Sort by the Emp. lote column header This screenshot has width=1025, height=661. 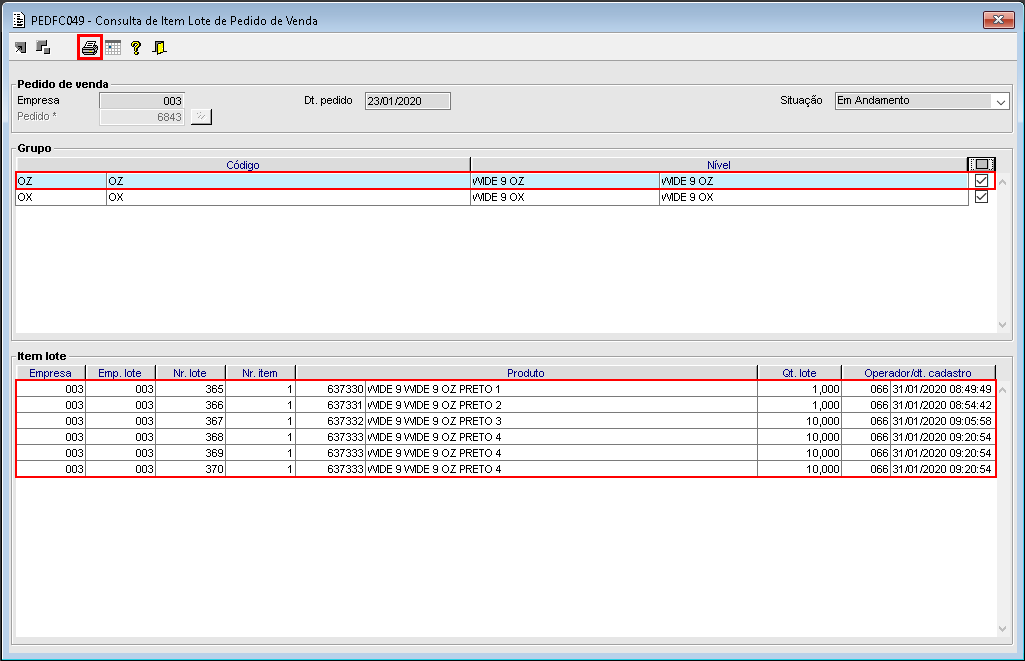tap(120, 373)
